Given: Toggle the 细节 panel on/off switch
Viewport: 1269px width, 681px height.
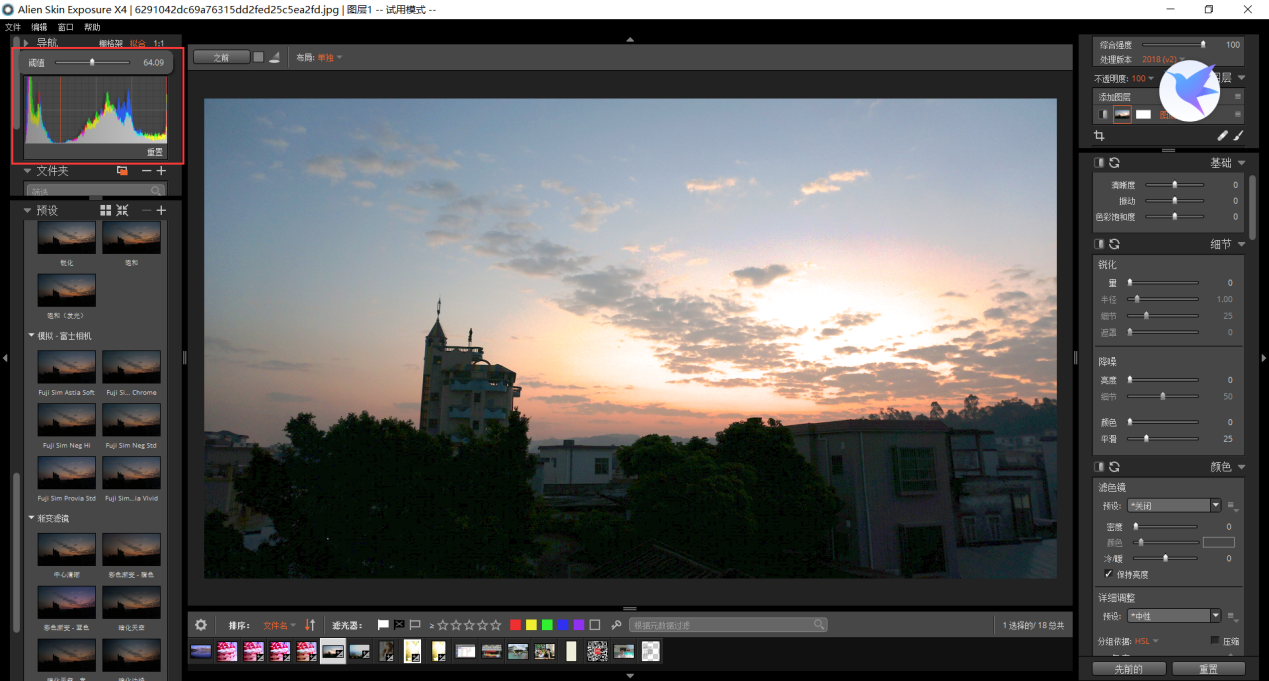Looking at the screenshot, I should pyautogui.click(x=1099, y=244).
